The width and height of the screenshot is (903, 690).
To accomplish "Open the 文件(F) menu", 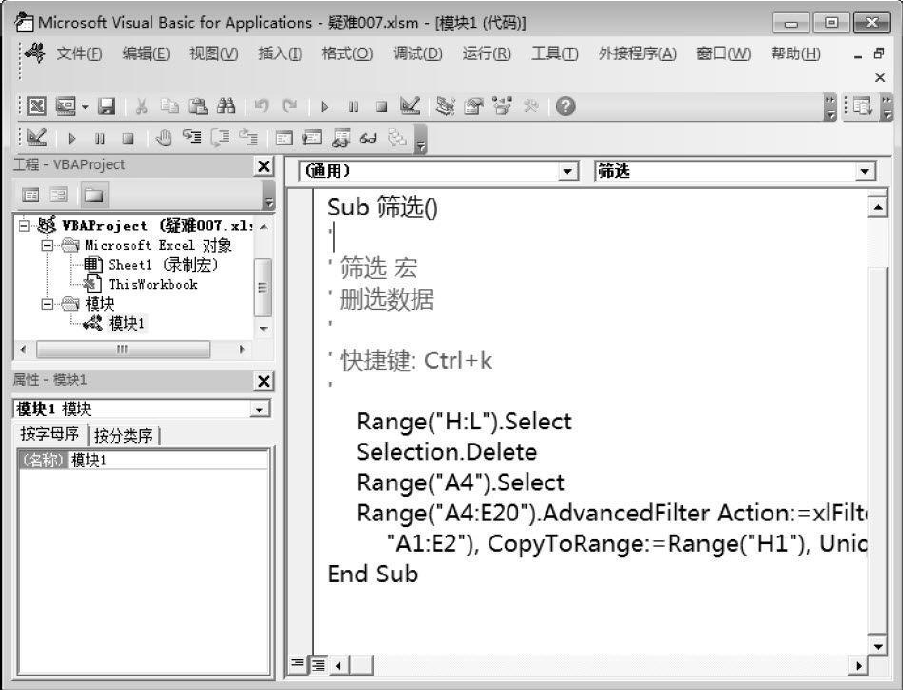I will pos(79,54).
